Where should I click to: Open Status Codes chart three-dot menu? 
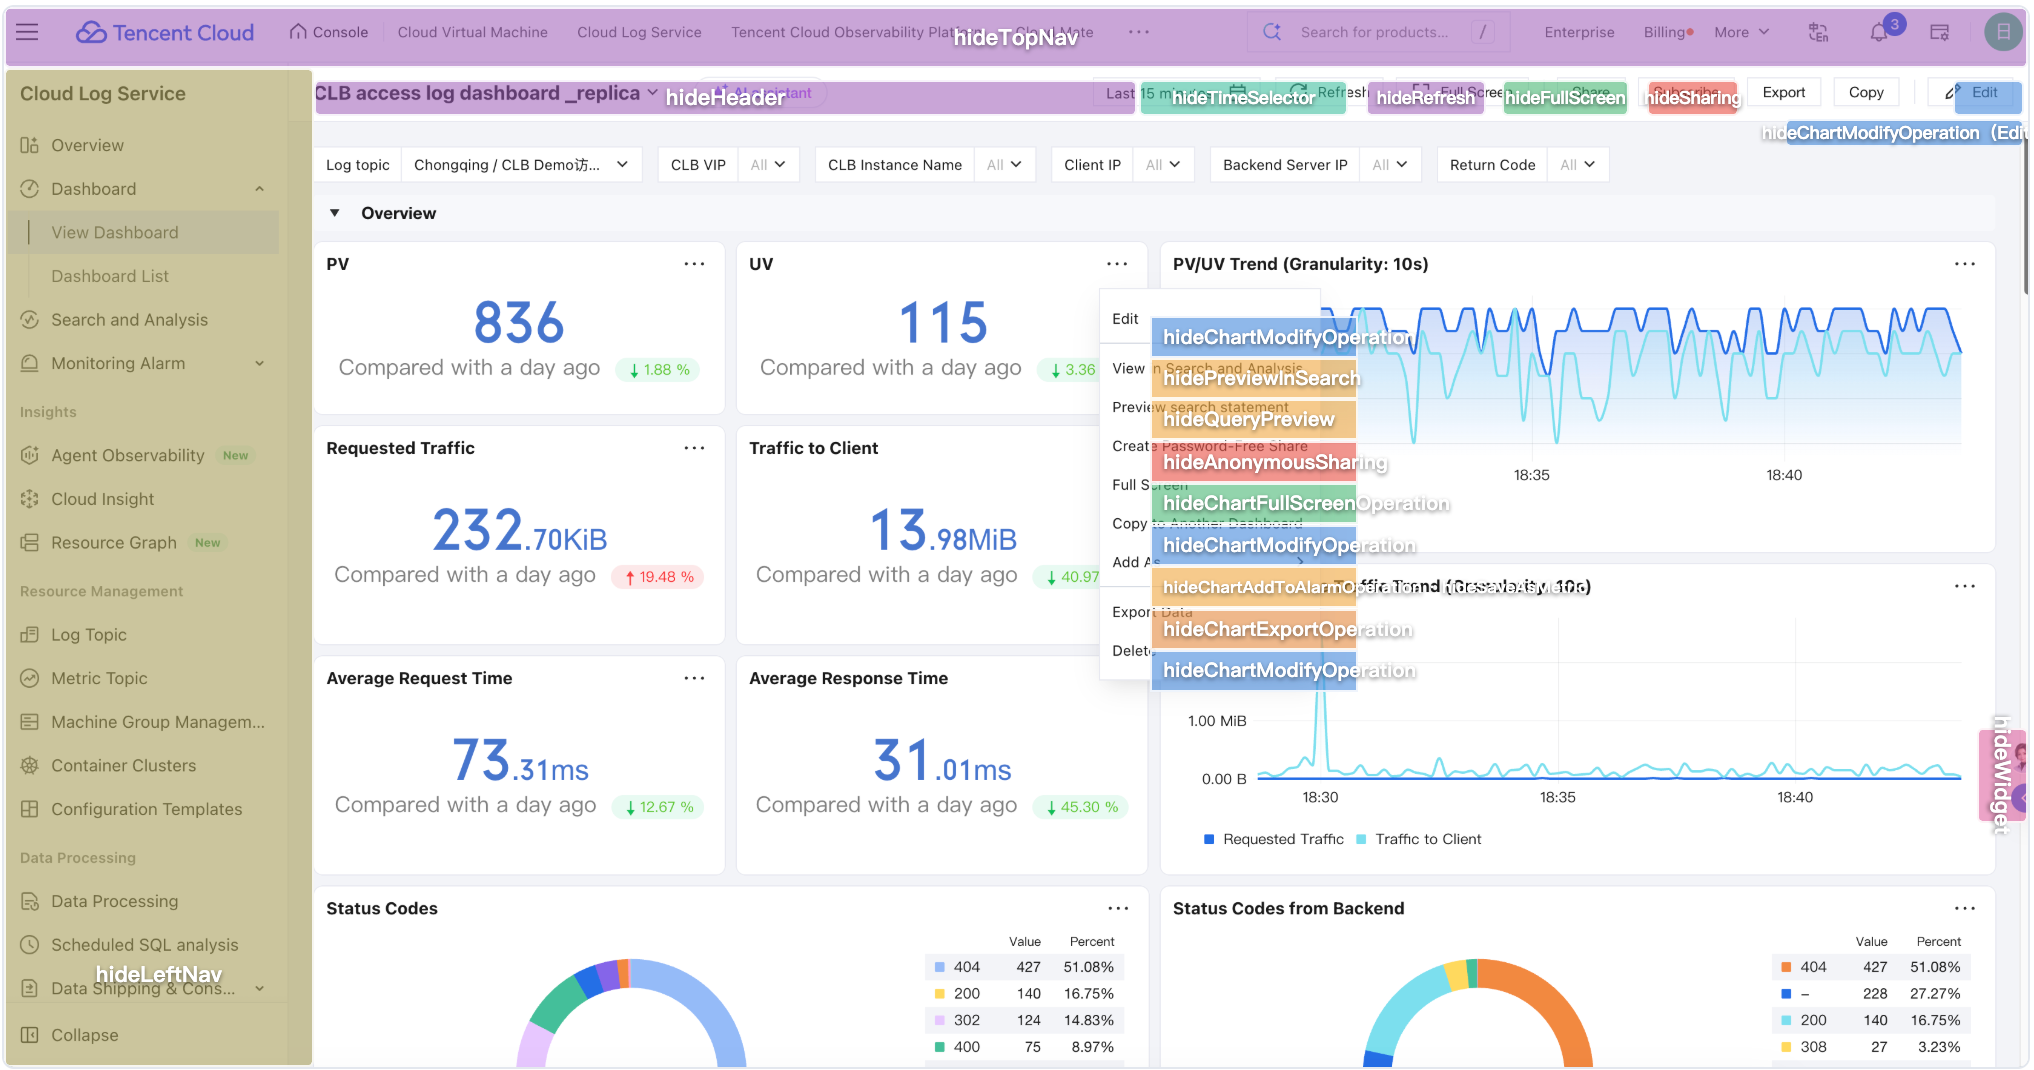coord(1118,909)
